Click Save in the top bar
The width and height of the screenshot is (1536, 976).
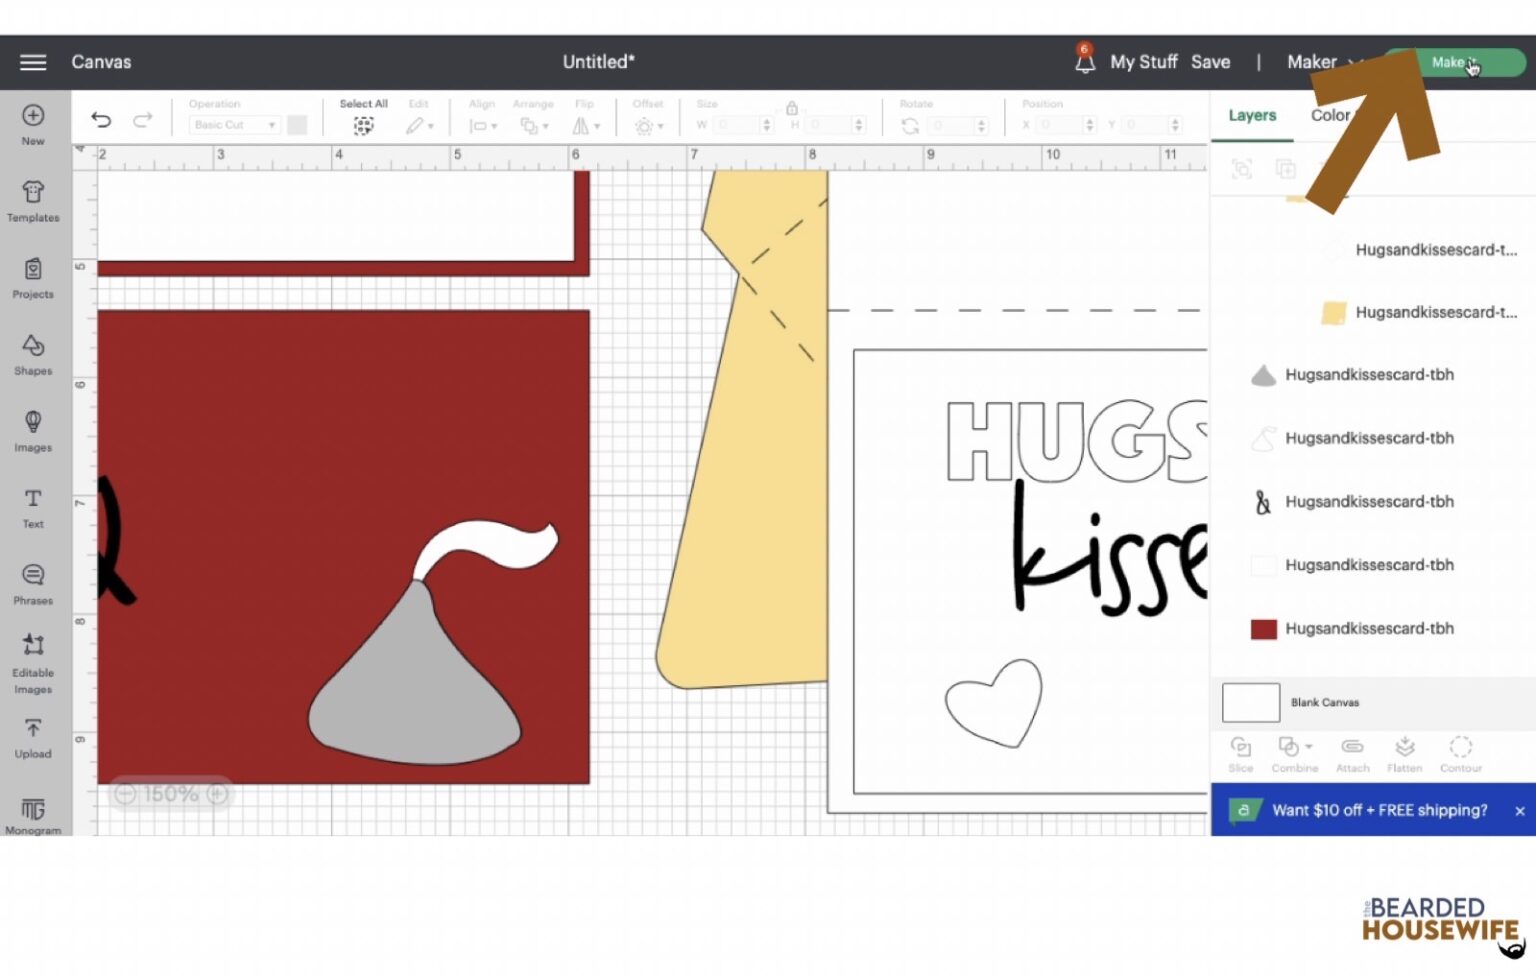1211,61
